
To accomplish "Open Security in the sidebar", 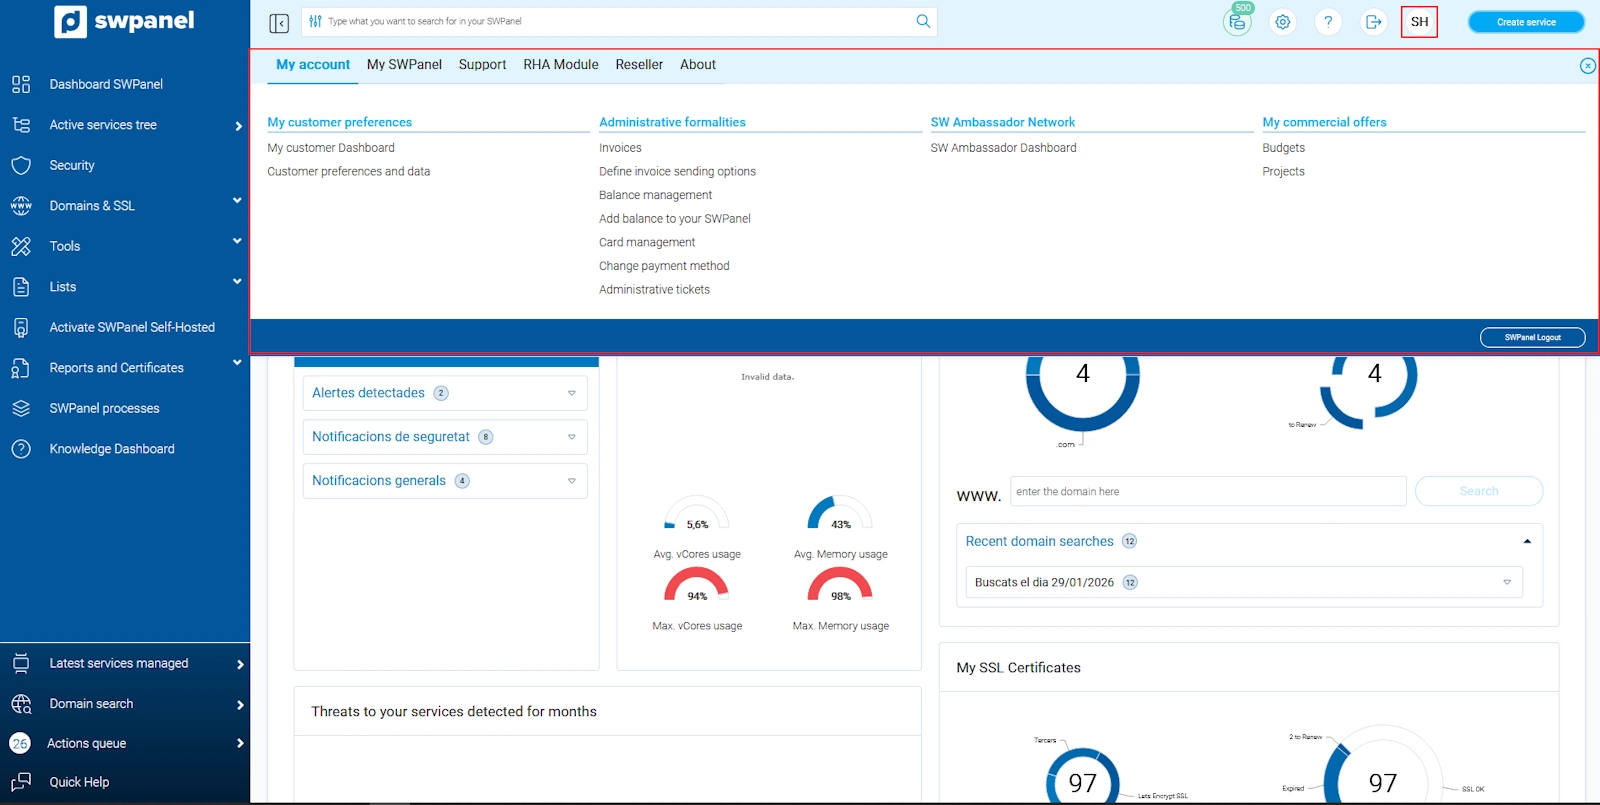I will [72, 165].
